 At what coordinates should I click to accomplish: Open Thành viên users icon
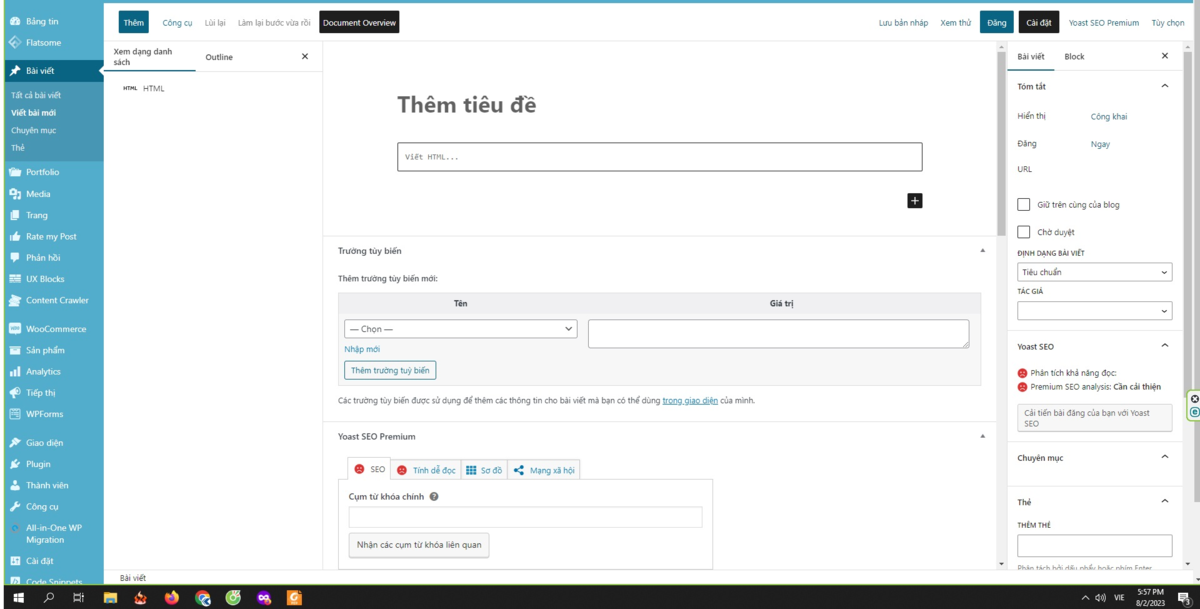click(15, 485)
